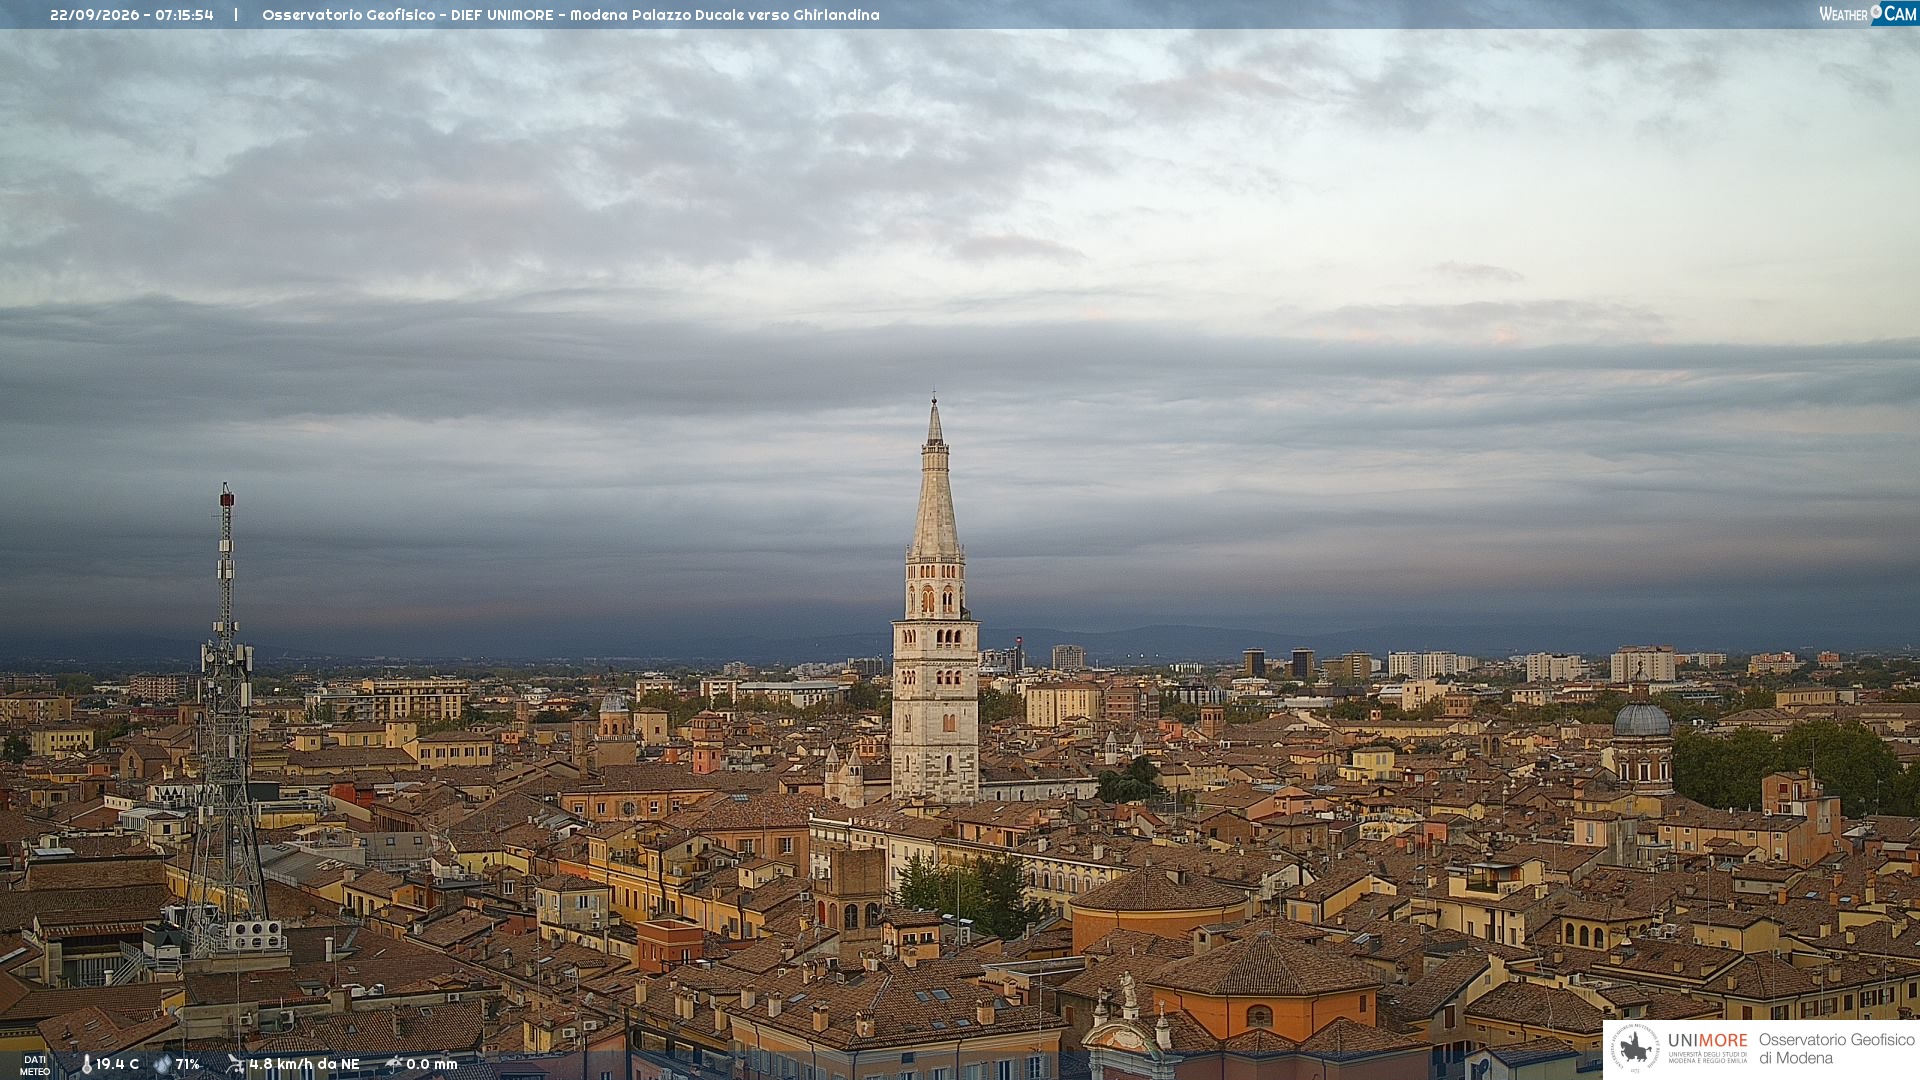Click the thermometer temperature icon
This screenshot has height=1080, width=1920.
coord(87,1065)
